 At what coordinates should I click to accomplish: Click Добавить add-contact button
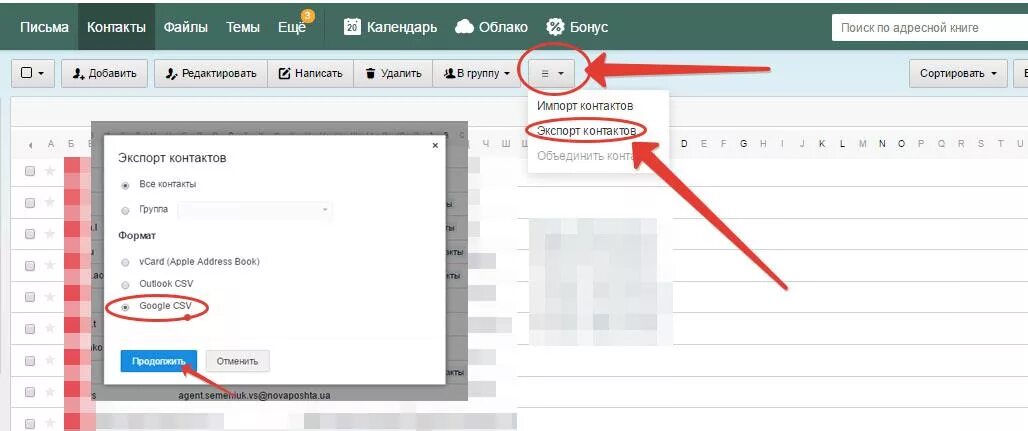pyautogui.click(x=105, y=73)
